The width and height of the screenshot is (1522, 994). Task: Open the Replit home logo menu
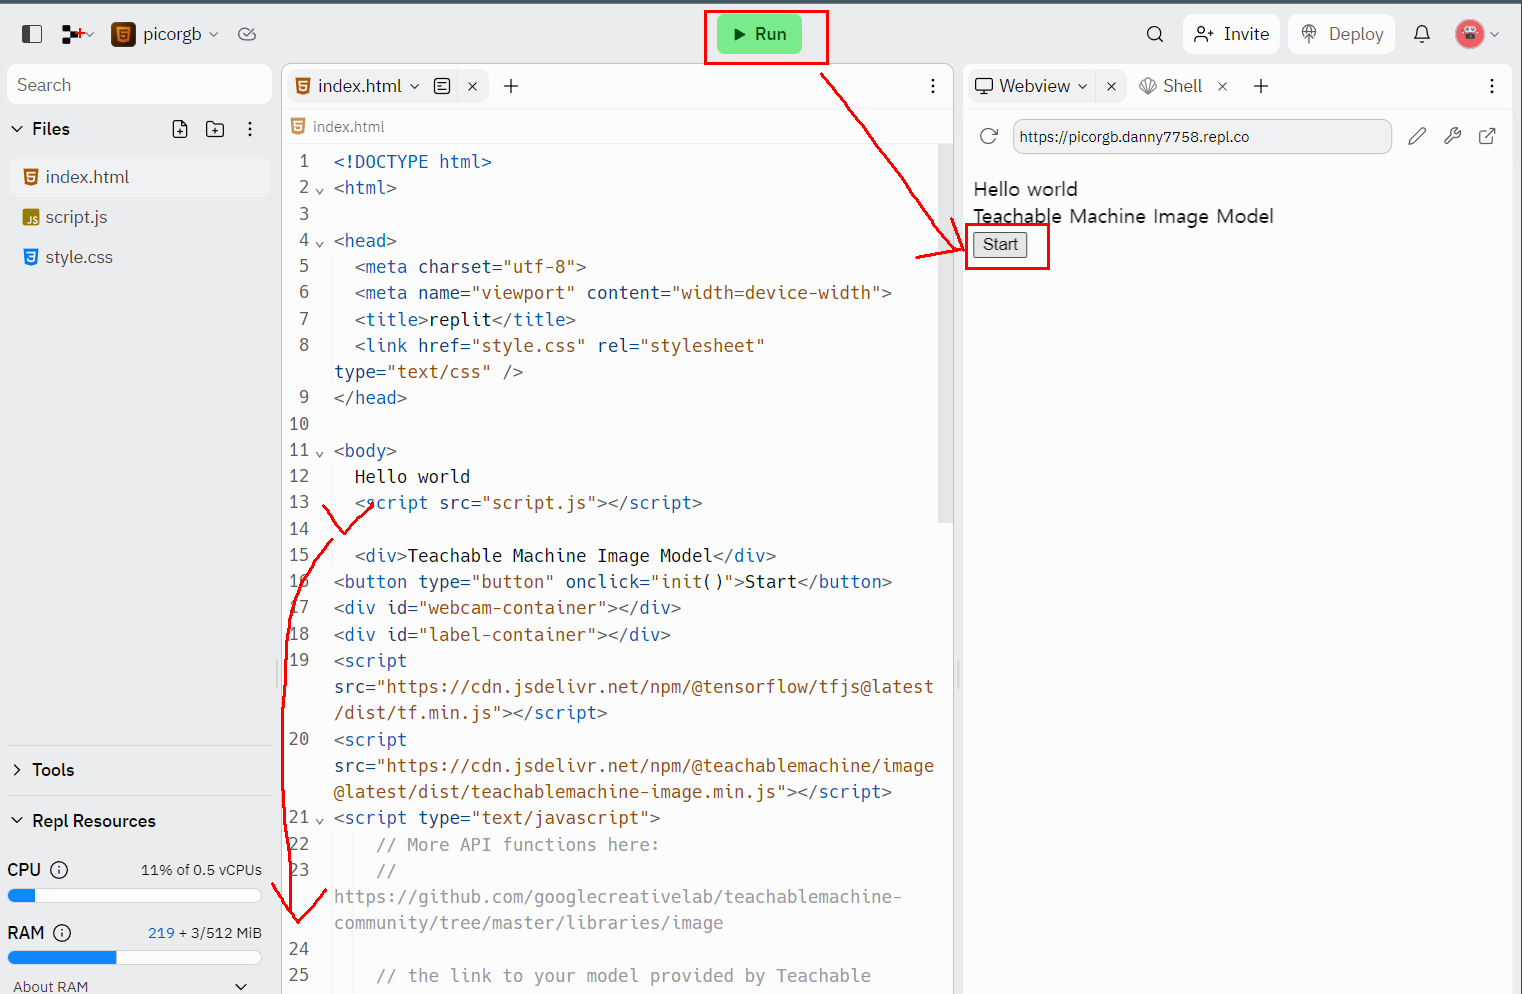click(77, 34)
